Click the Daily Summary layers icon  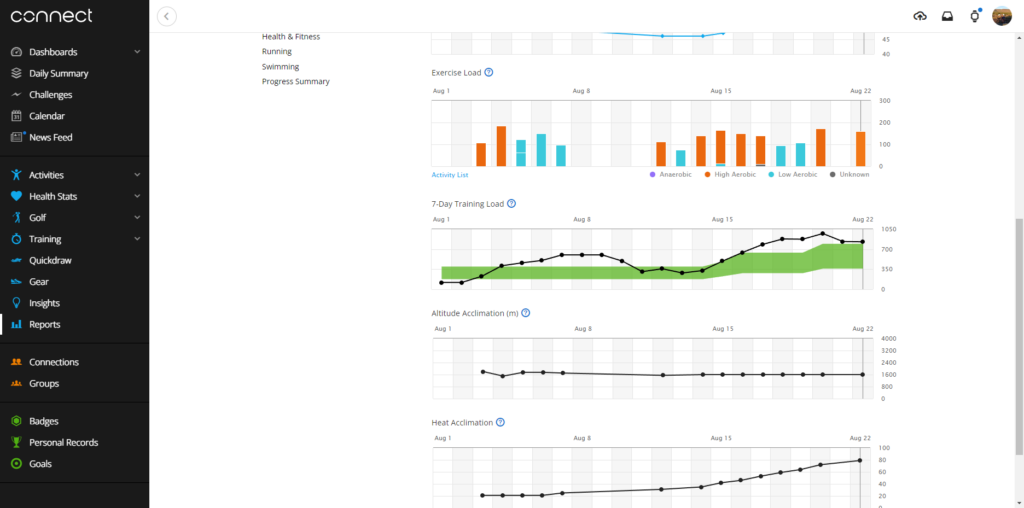[x=17, y=74]
